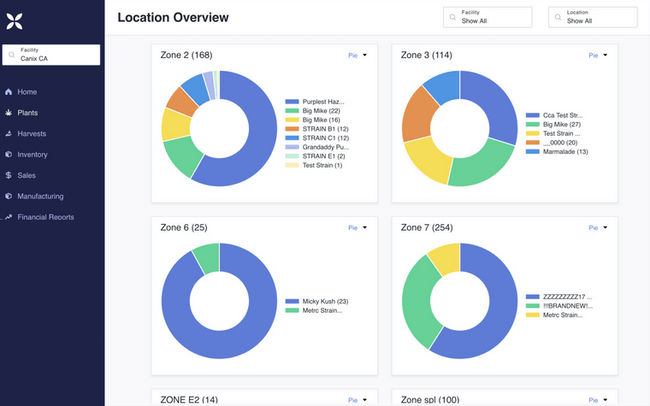The height and width of the screenshot is (406, 650).
Task: Click the Home house icon
Action: point(8,92)
